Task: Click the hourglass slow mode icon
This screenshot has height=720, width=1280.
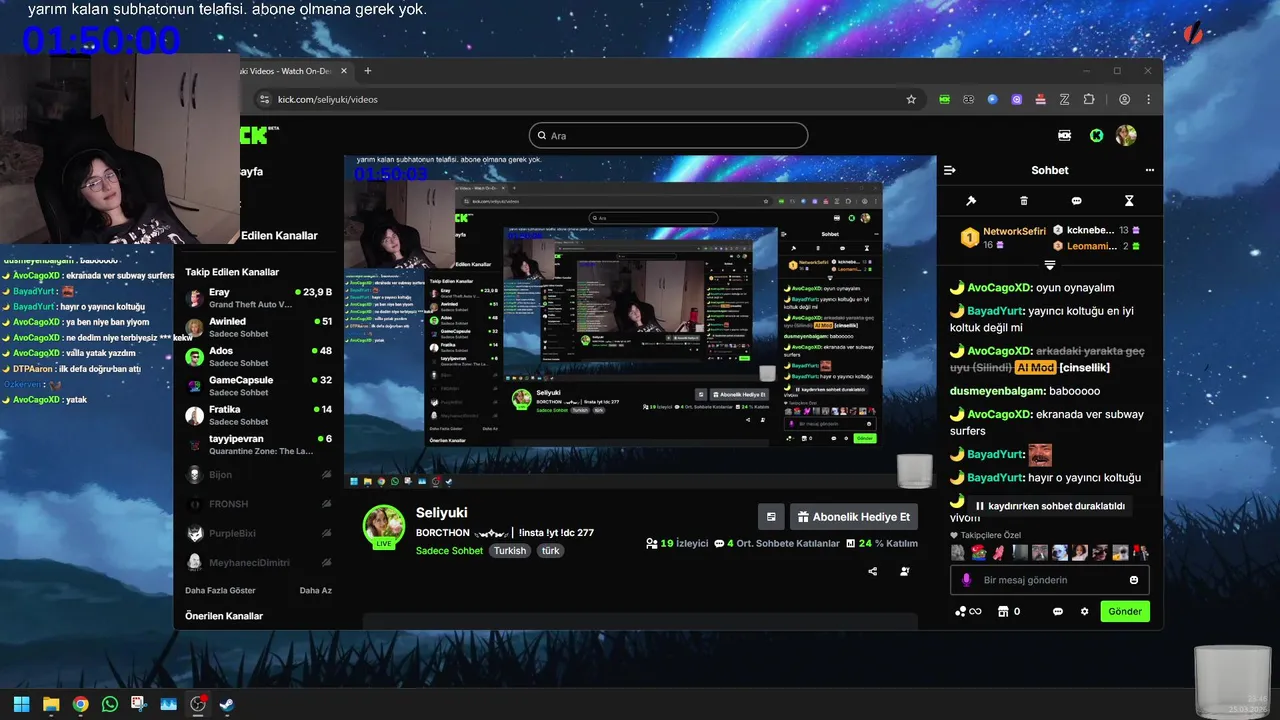Action: (x=1129, y=201)
